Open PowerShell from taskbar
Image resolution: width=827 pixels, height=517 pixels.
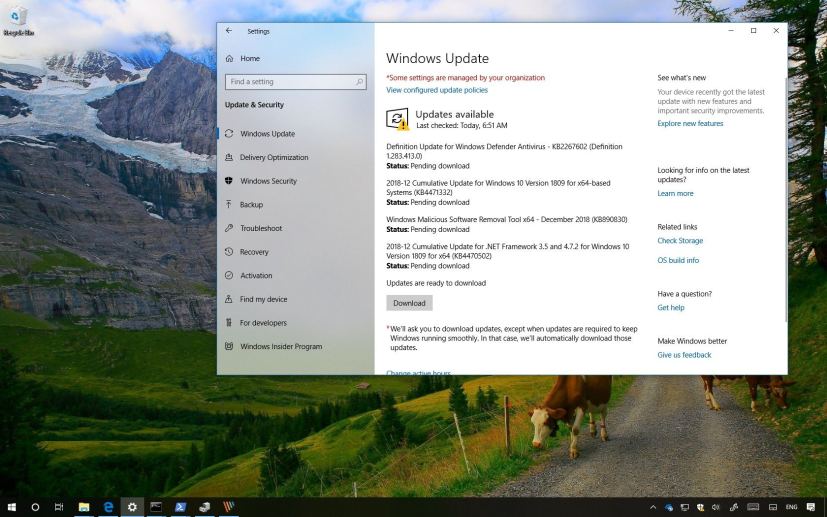tap(180, 507)
